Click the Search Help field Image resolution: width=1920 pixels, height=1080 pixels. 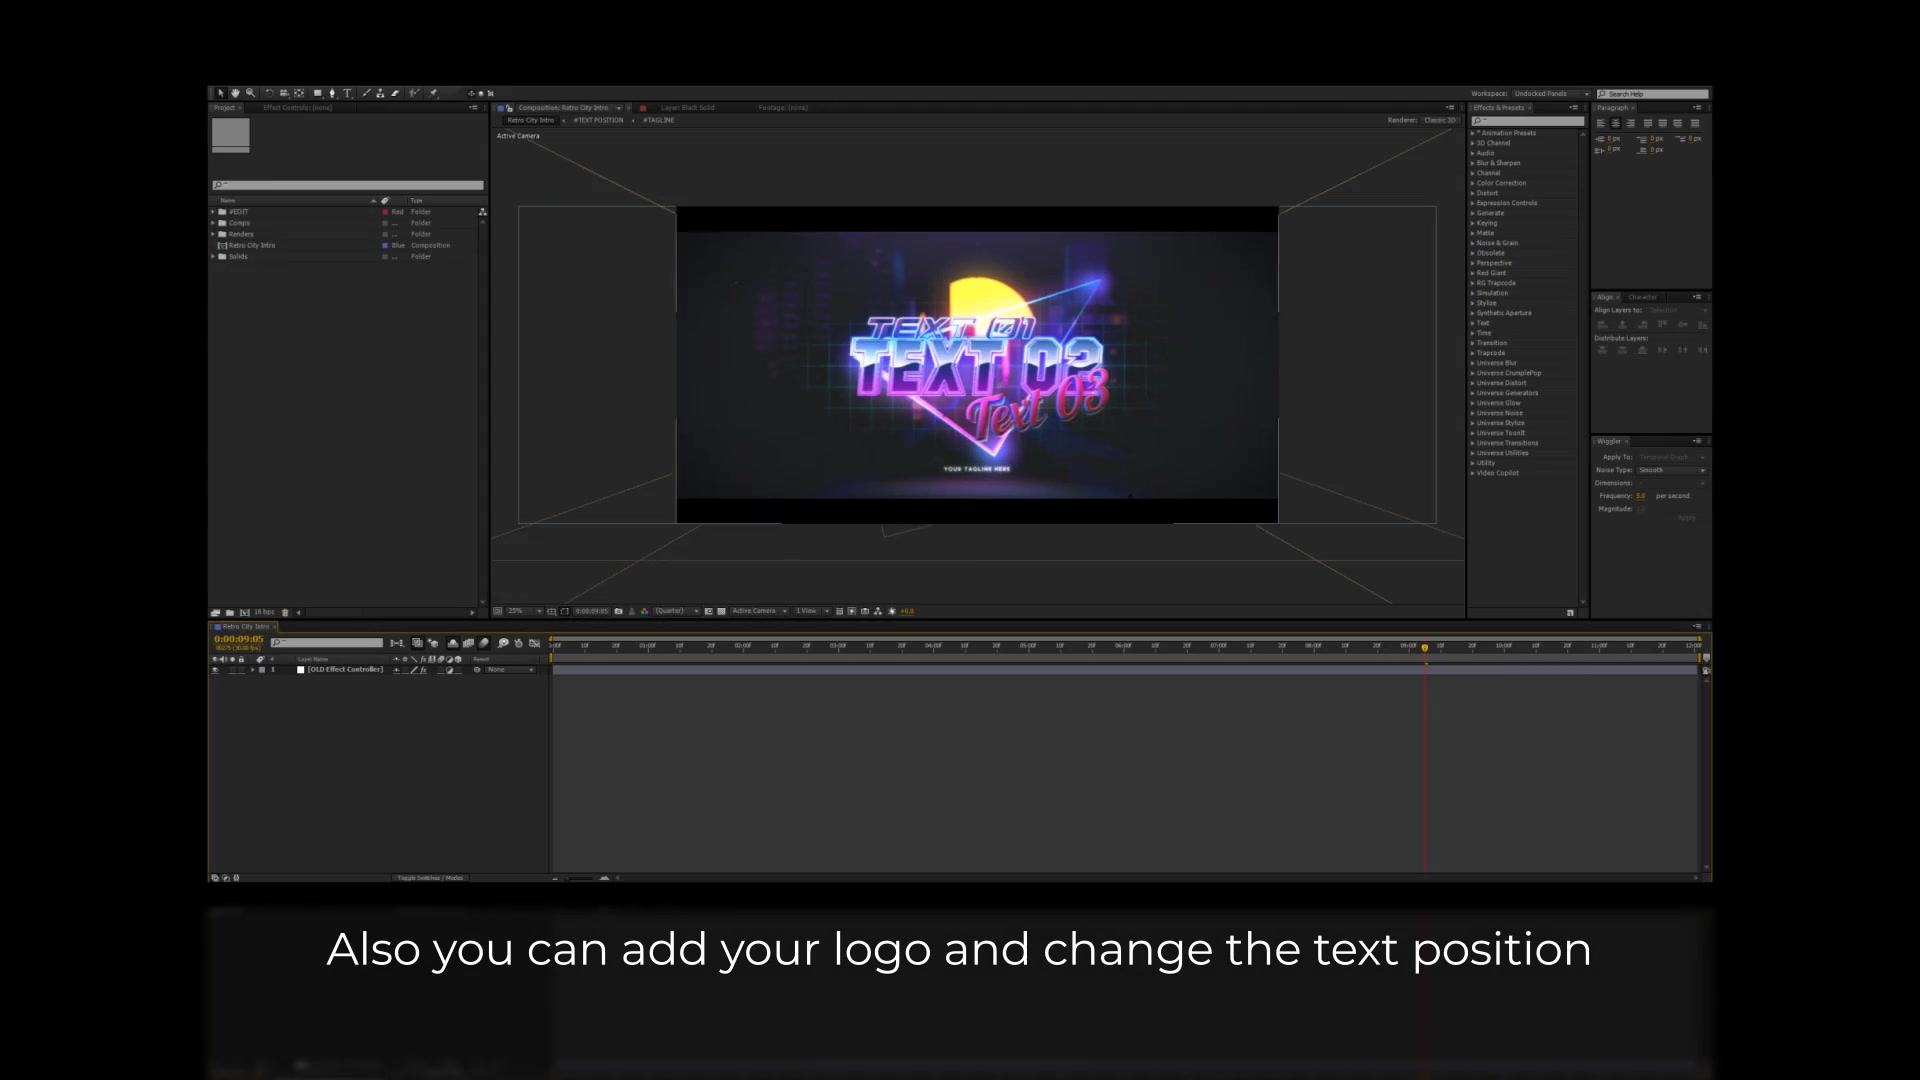[1653, 94]
